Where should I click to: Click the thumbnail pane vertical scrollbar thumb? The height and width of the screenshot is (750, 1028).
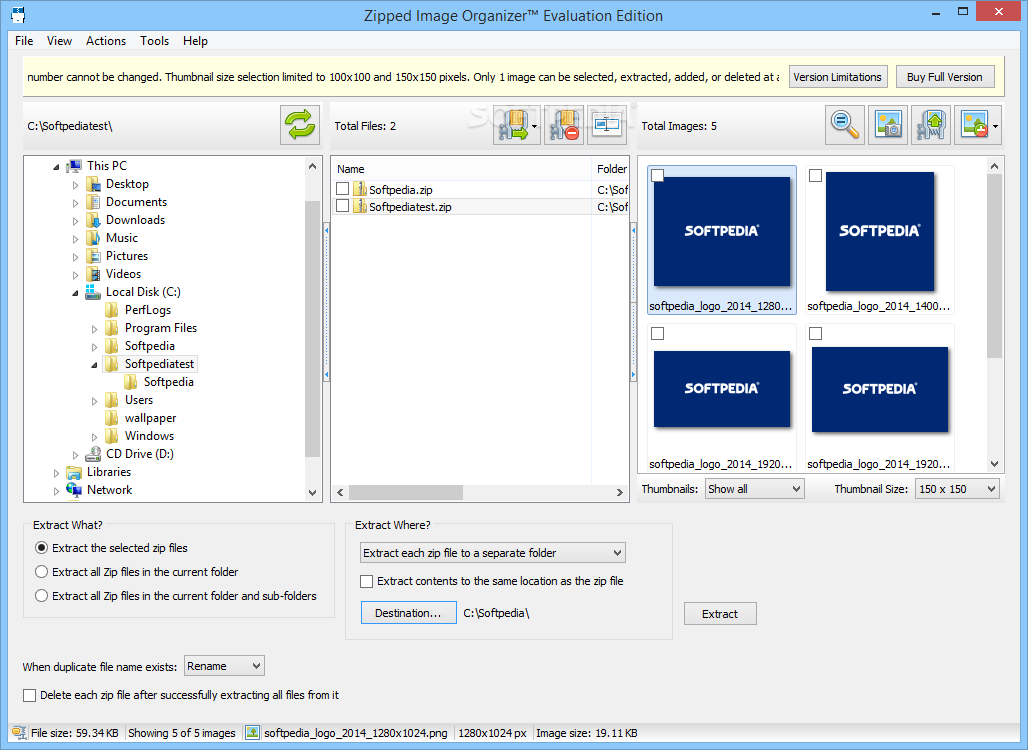point(994,266)
